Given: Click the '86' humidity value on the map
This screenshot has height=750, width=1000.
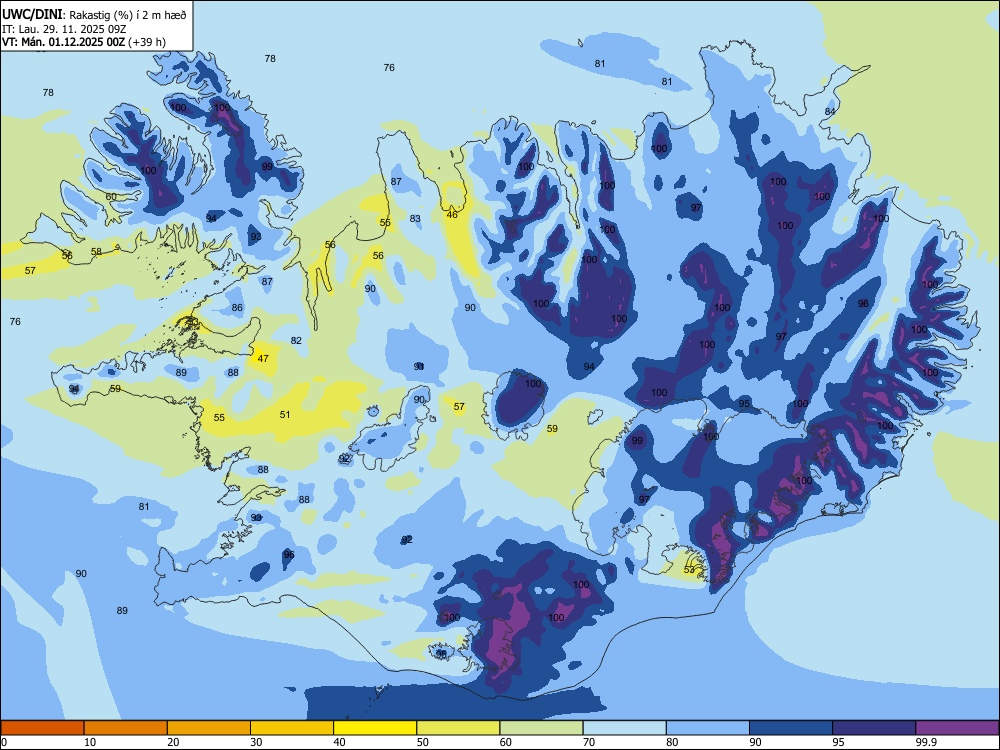Looking at the screenshot, I should pyautogui.click(x=237, y=307).
